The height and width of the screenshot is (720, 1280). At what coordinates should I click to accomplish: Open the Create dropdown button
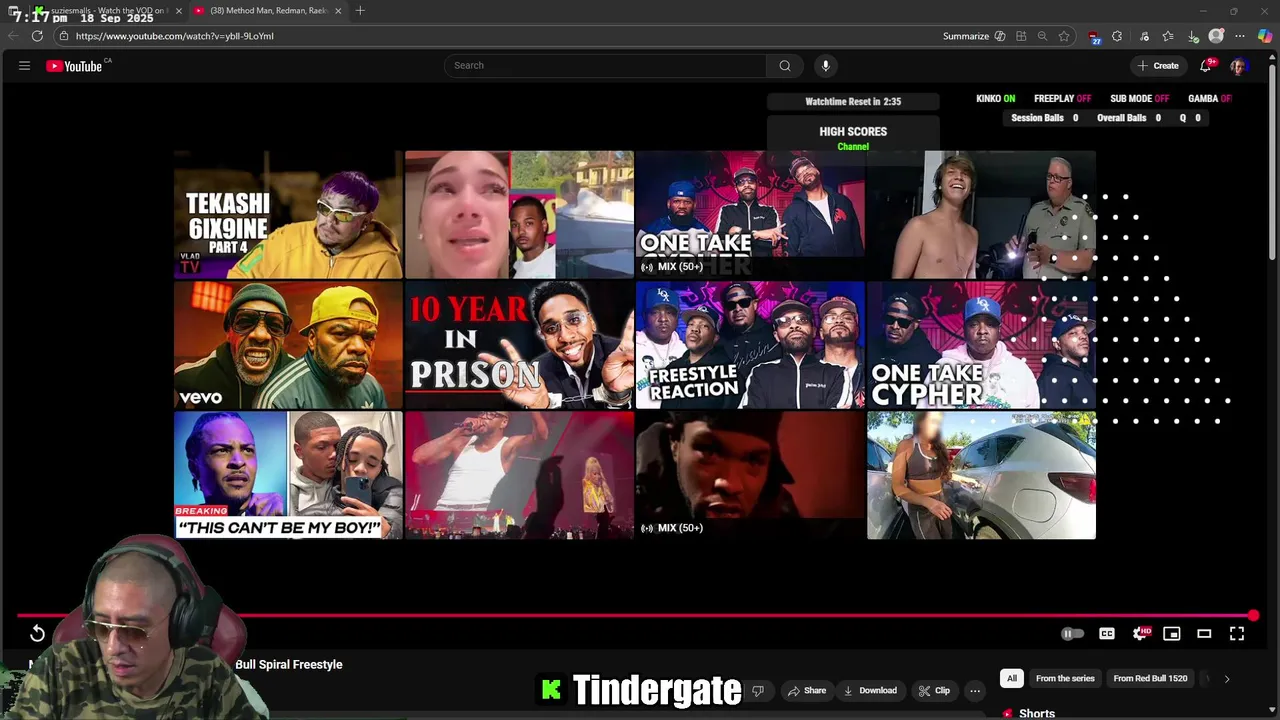coord(1158,66)
